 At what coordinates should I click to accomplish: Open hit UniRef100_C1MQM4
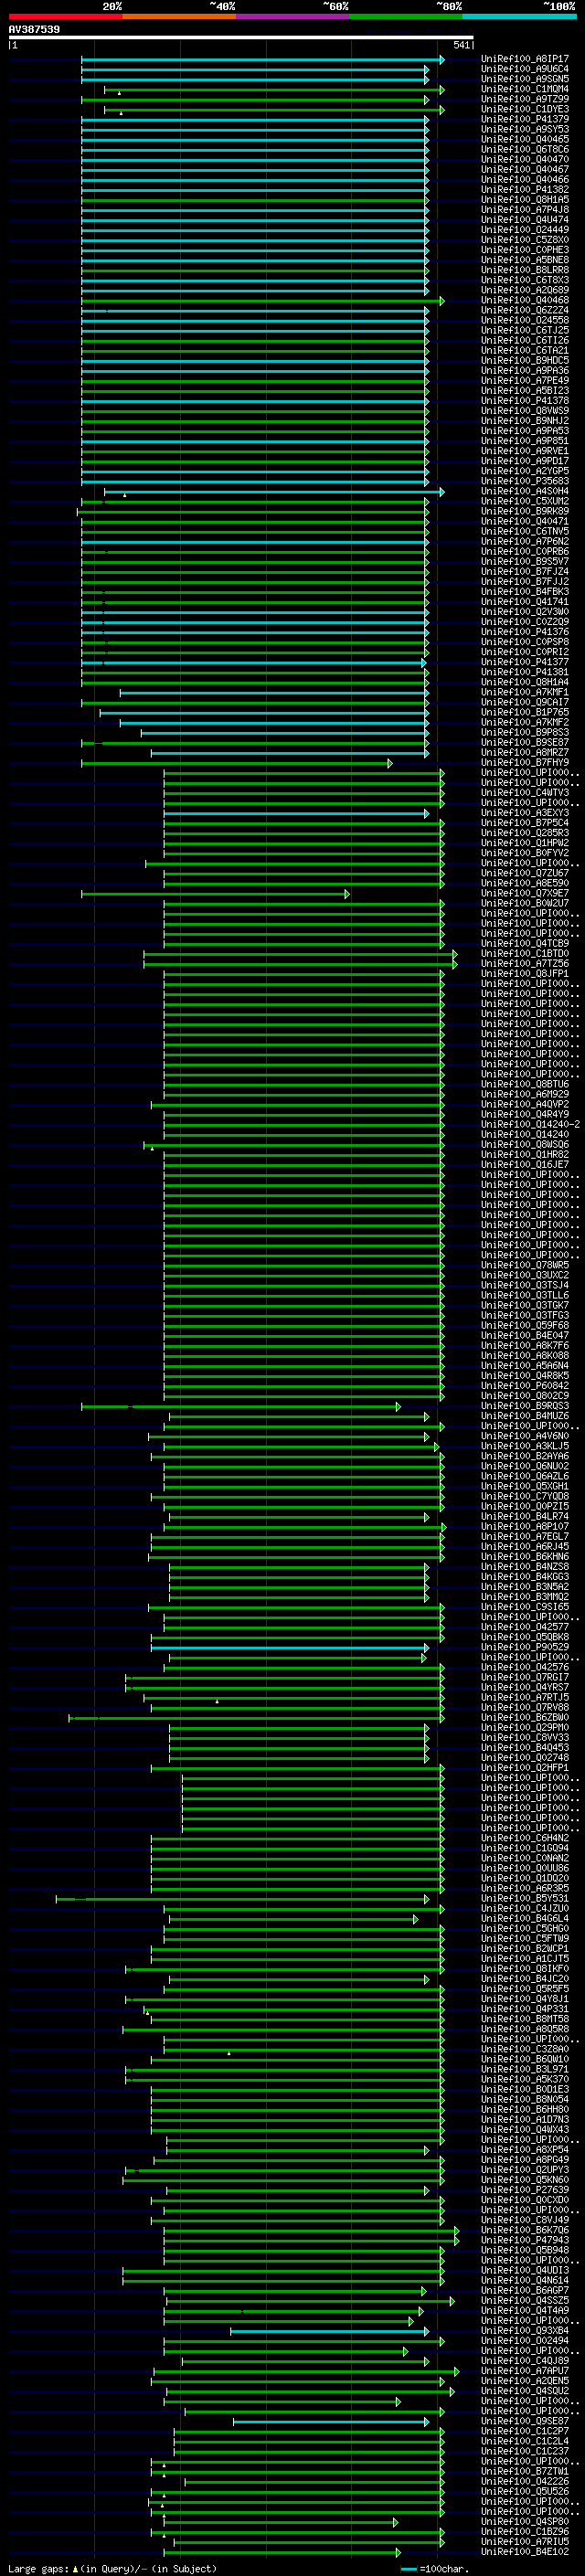pyautogui.click(x=525, y=89)
